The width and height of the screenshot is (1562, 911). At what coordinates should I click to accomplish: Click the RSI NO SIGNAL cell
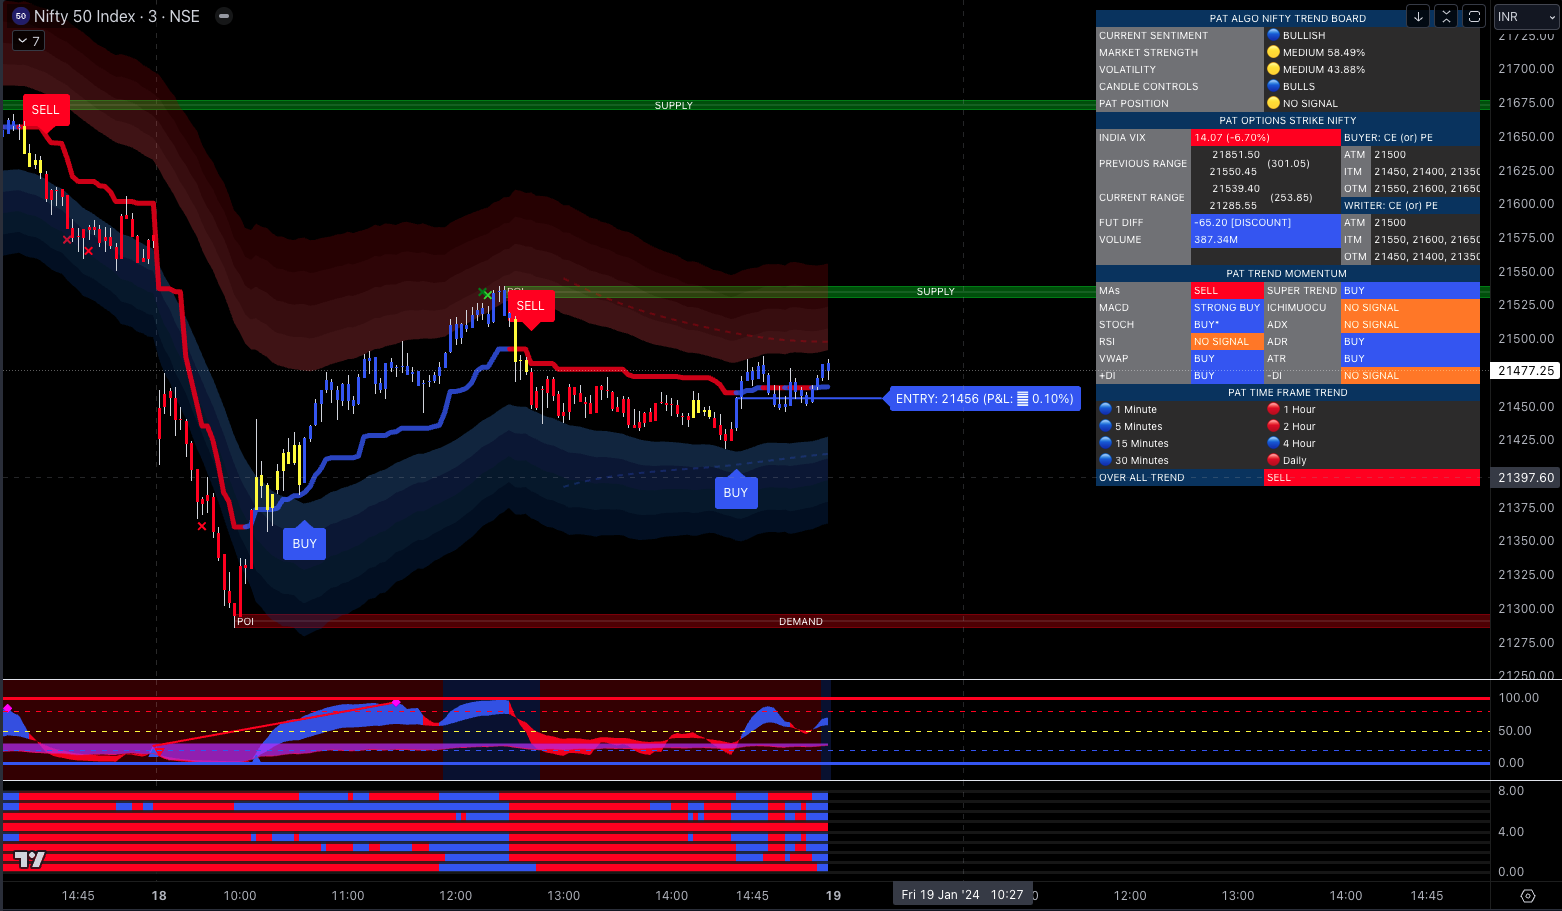[x=1227, y=342]
